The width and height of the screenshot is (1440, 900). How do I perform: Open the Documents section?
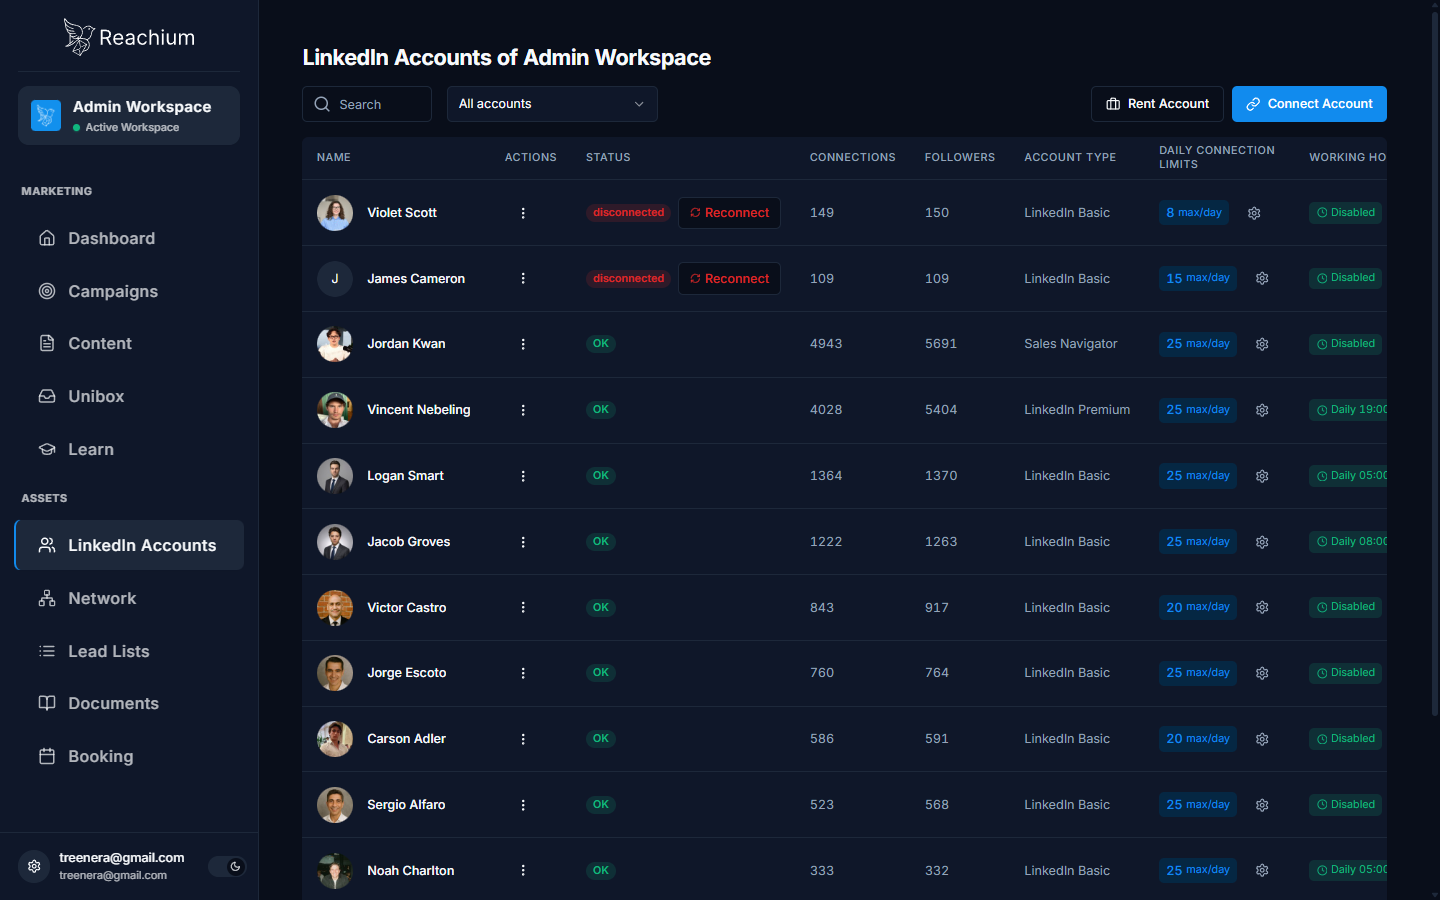(x=129, y=703)
